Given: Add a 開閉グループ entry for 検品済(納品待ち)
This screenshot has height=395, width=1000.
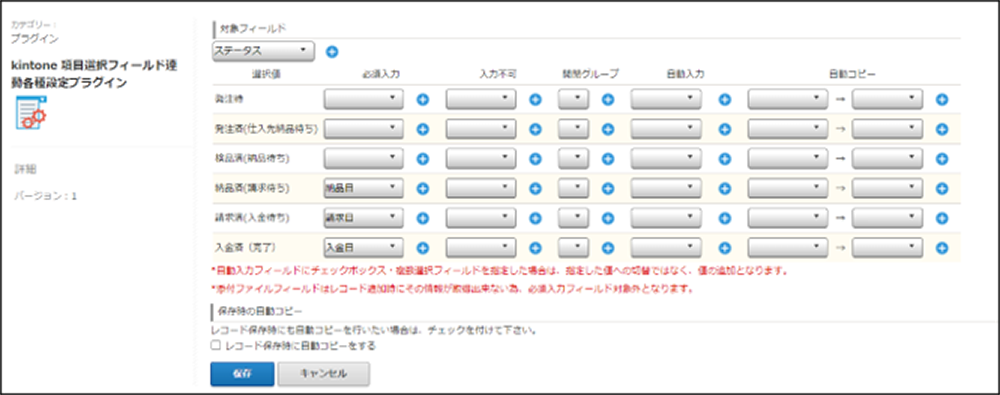Looking at the screenshot, I should pyautogui.click(x=608, y=158).
